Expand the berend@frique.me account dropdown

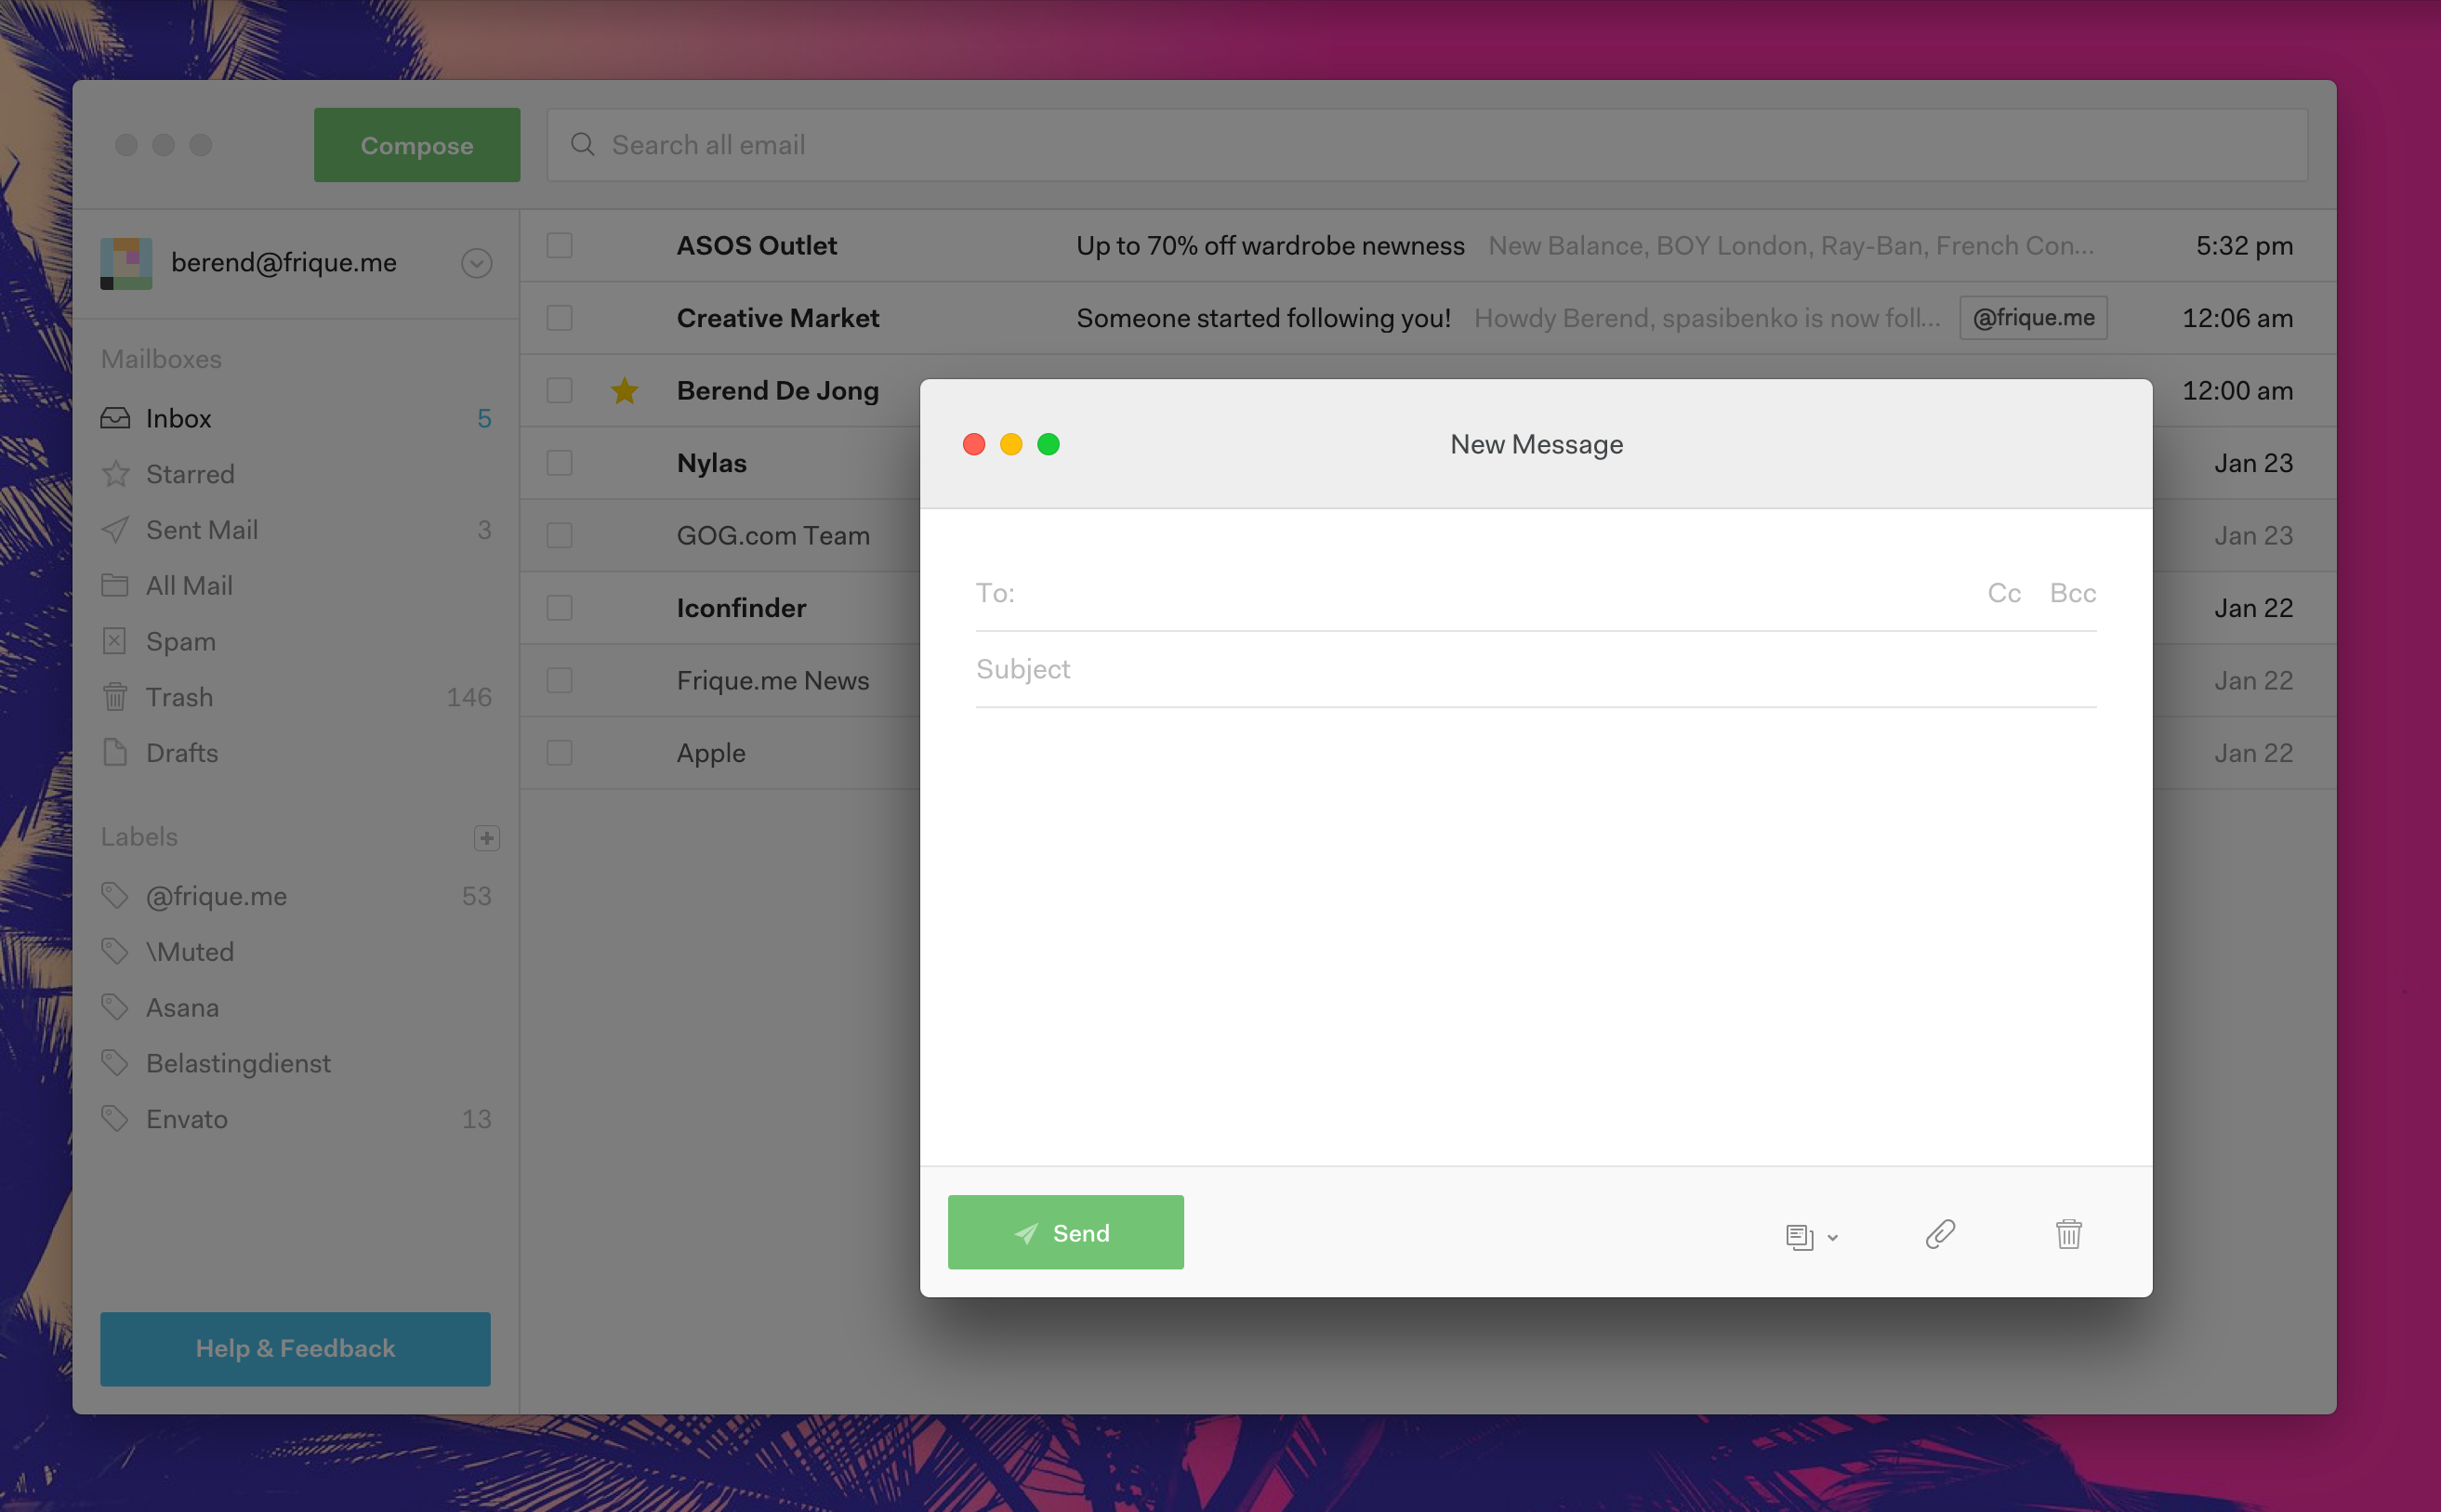tap(476, 263)
